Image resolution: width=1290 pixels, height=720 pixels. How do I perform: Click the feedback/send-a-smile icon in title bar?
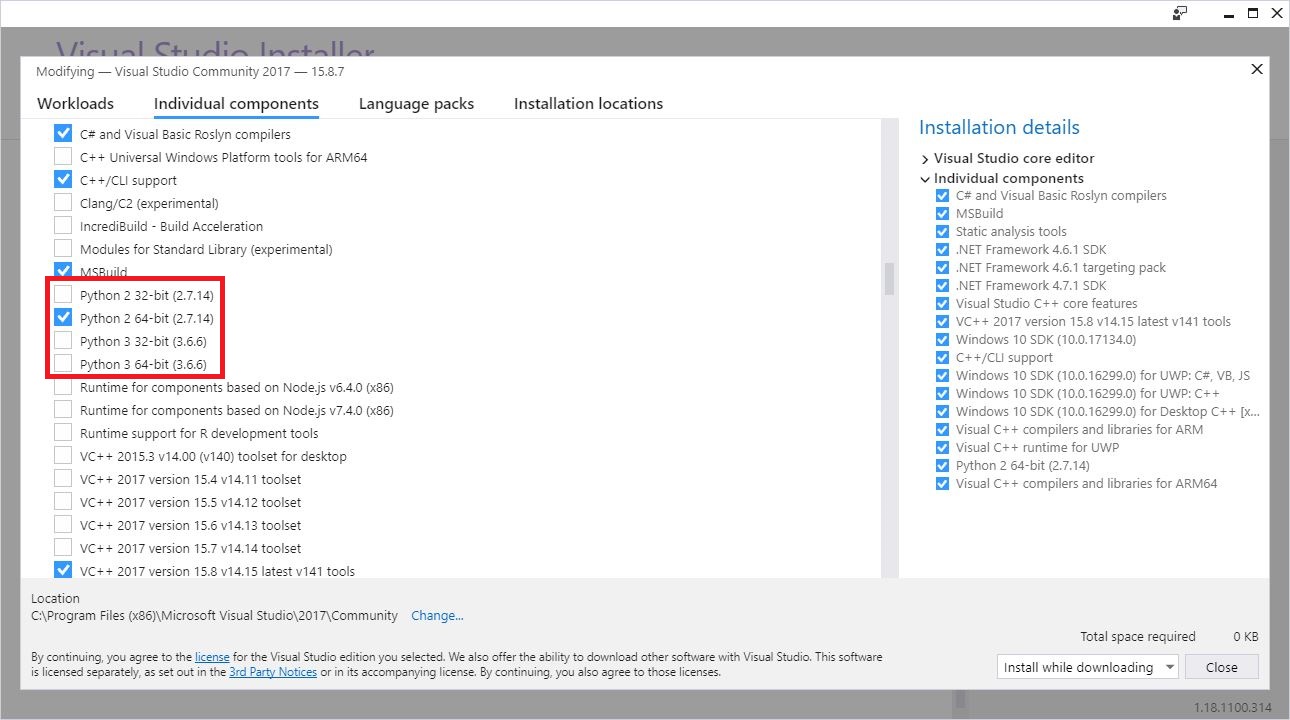pos(1181,13)
